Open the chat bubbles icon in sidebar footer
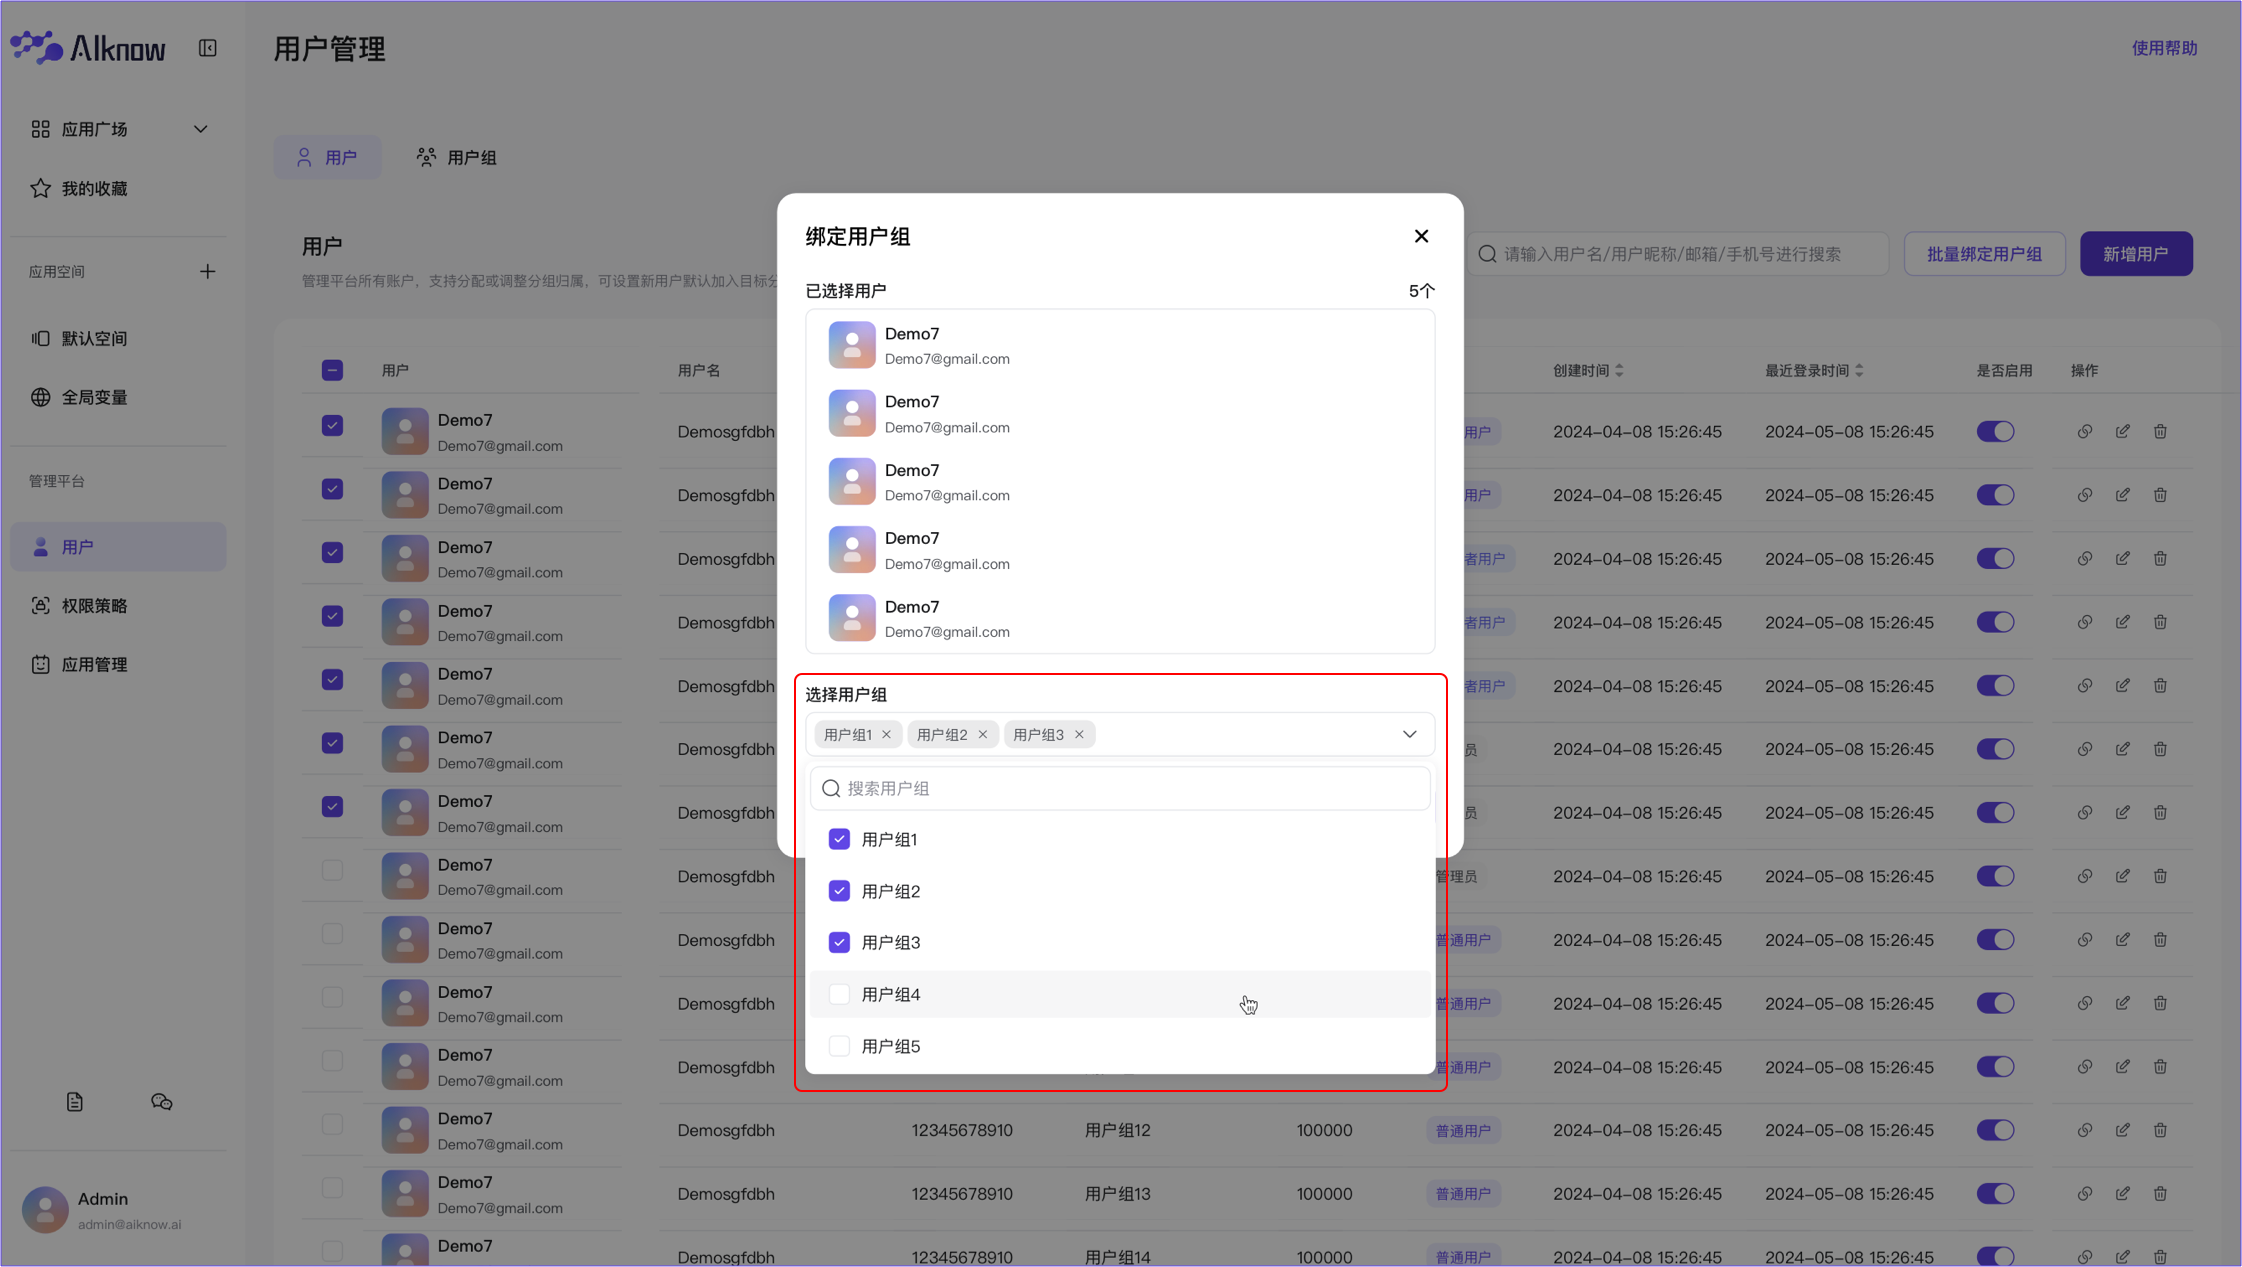 coord(161,1102)
